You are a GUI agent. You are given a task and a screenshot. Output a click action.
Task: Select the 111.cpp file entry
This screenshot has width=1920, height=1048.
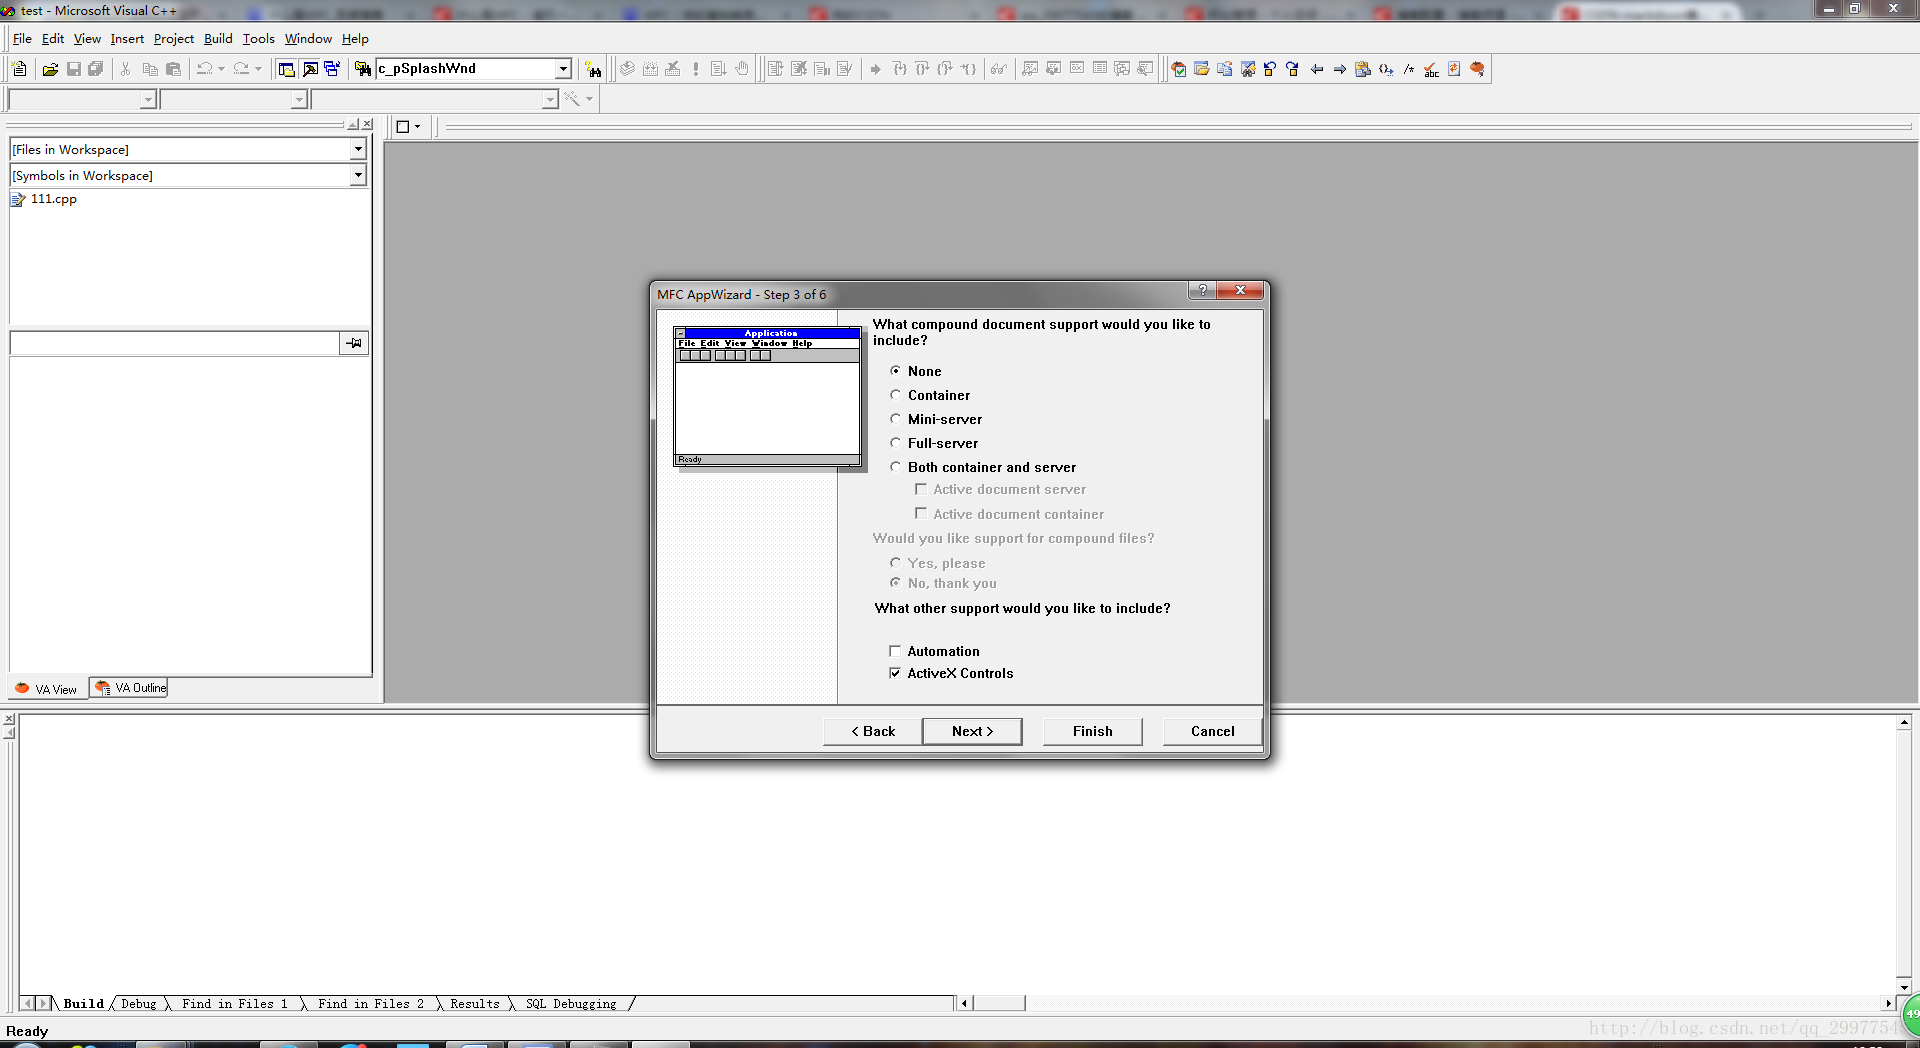[54, 199]
